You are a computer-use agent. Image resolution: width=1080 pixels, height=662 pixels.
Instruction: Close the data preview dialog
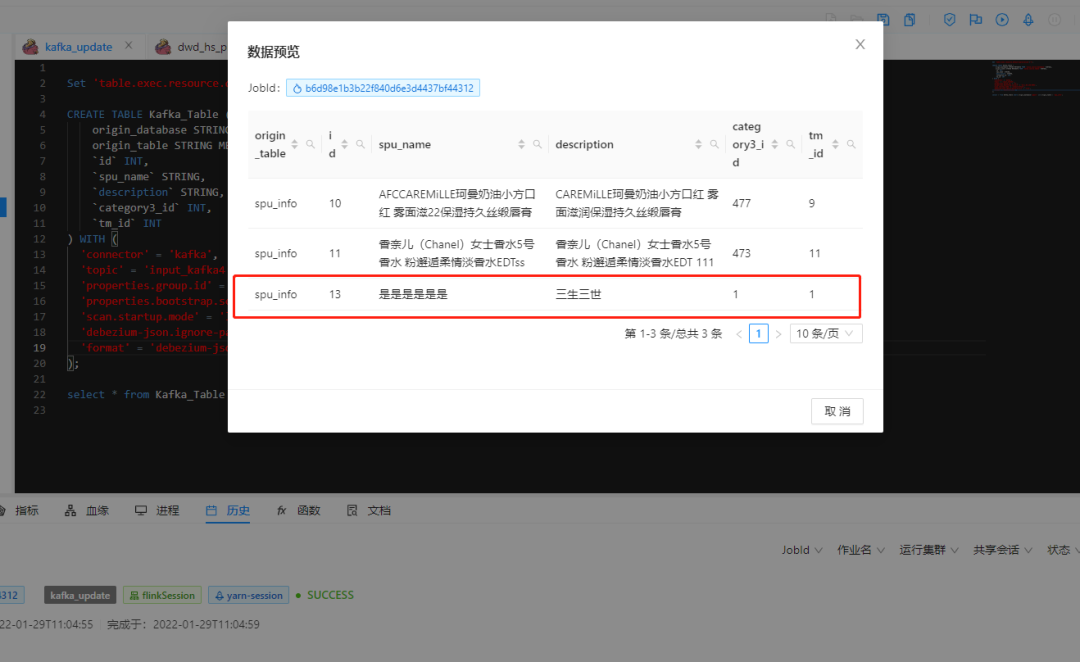click(x=860, y=44)
